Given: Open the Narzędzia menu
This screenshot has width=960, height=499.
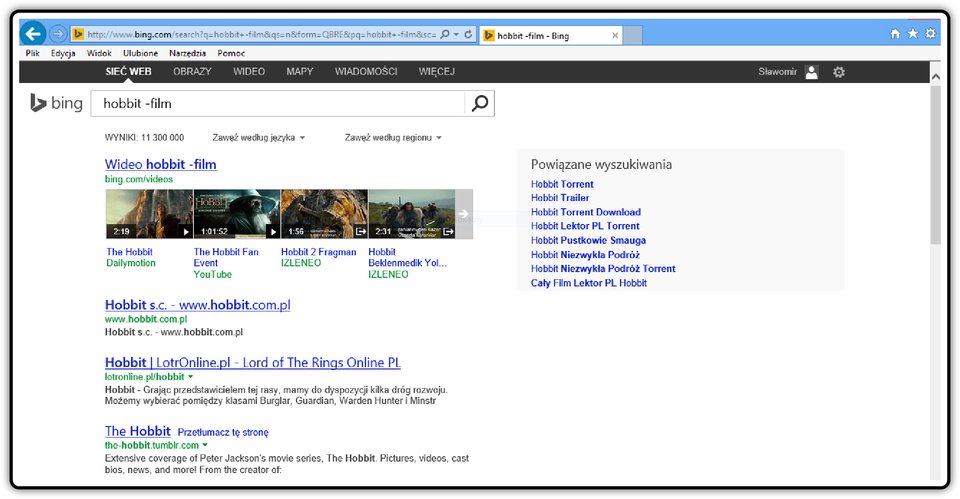Looking at the screenshot, I should click(x=187, y=53).
